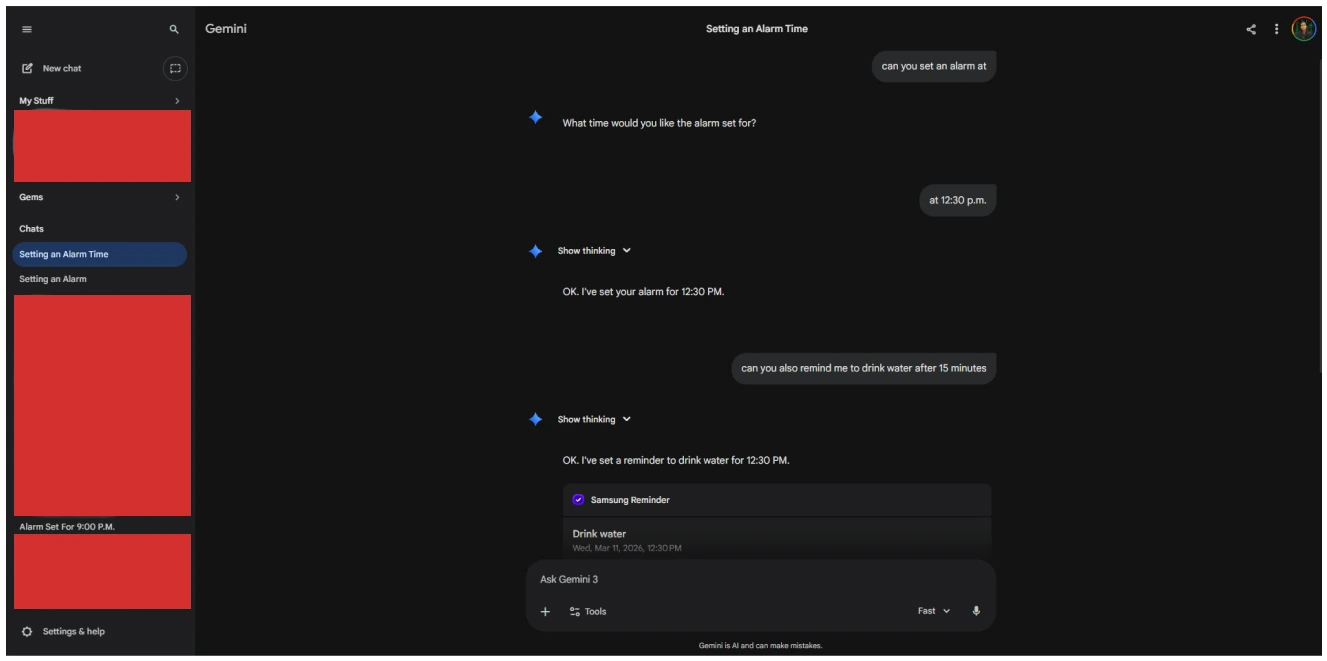Click the Samsung Reminder header label
Screen dimensions: 1327x661
[630, 500]
